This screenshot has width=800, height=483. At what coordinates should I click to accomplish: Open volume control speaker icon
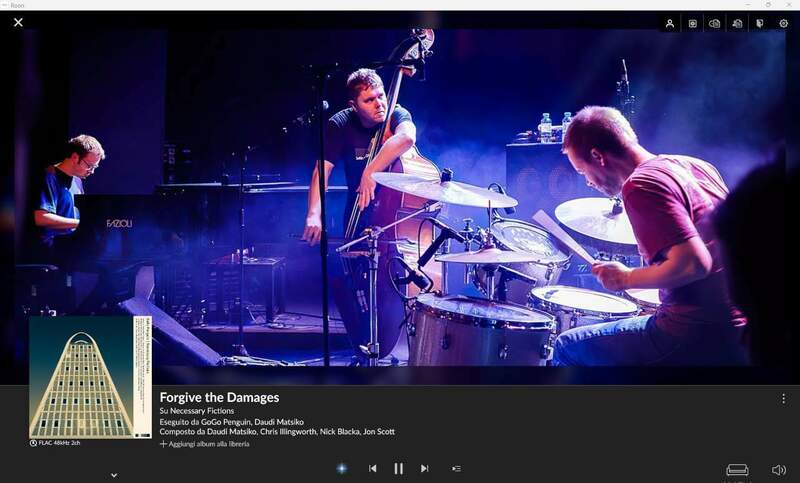[x=779, y=469]
